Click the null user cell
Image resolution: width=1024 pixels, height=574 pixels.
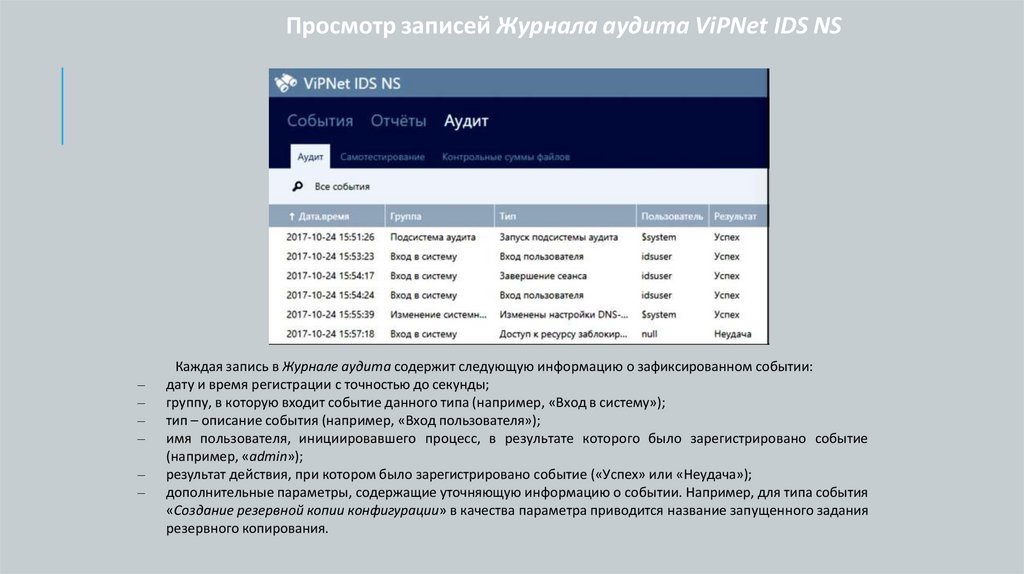click(x=649, y=334)
